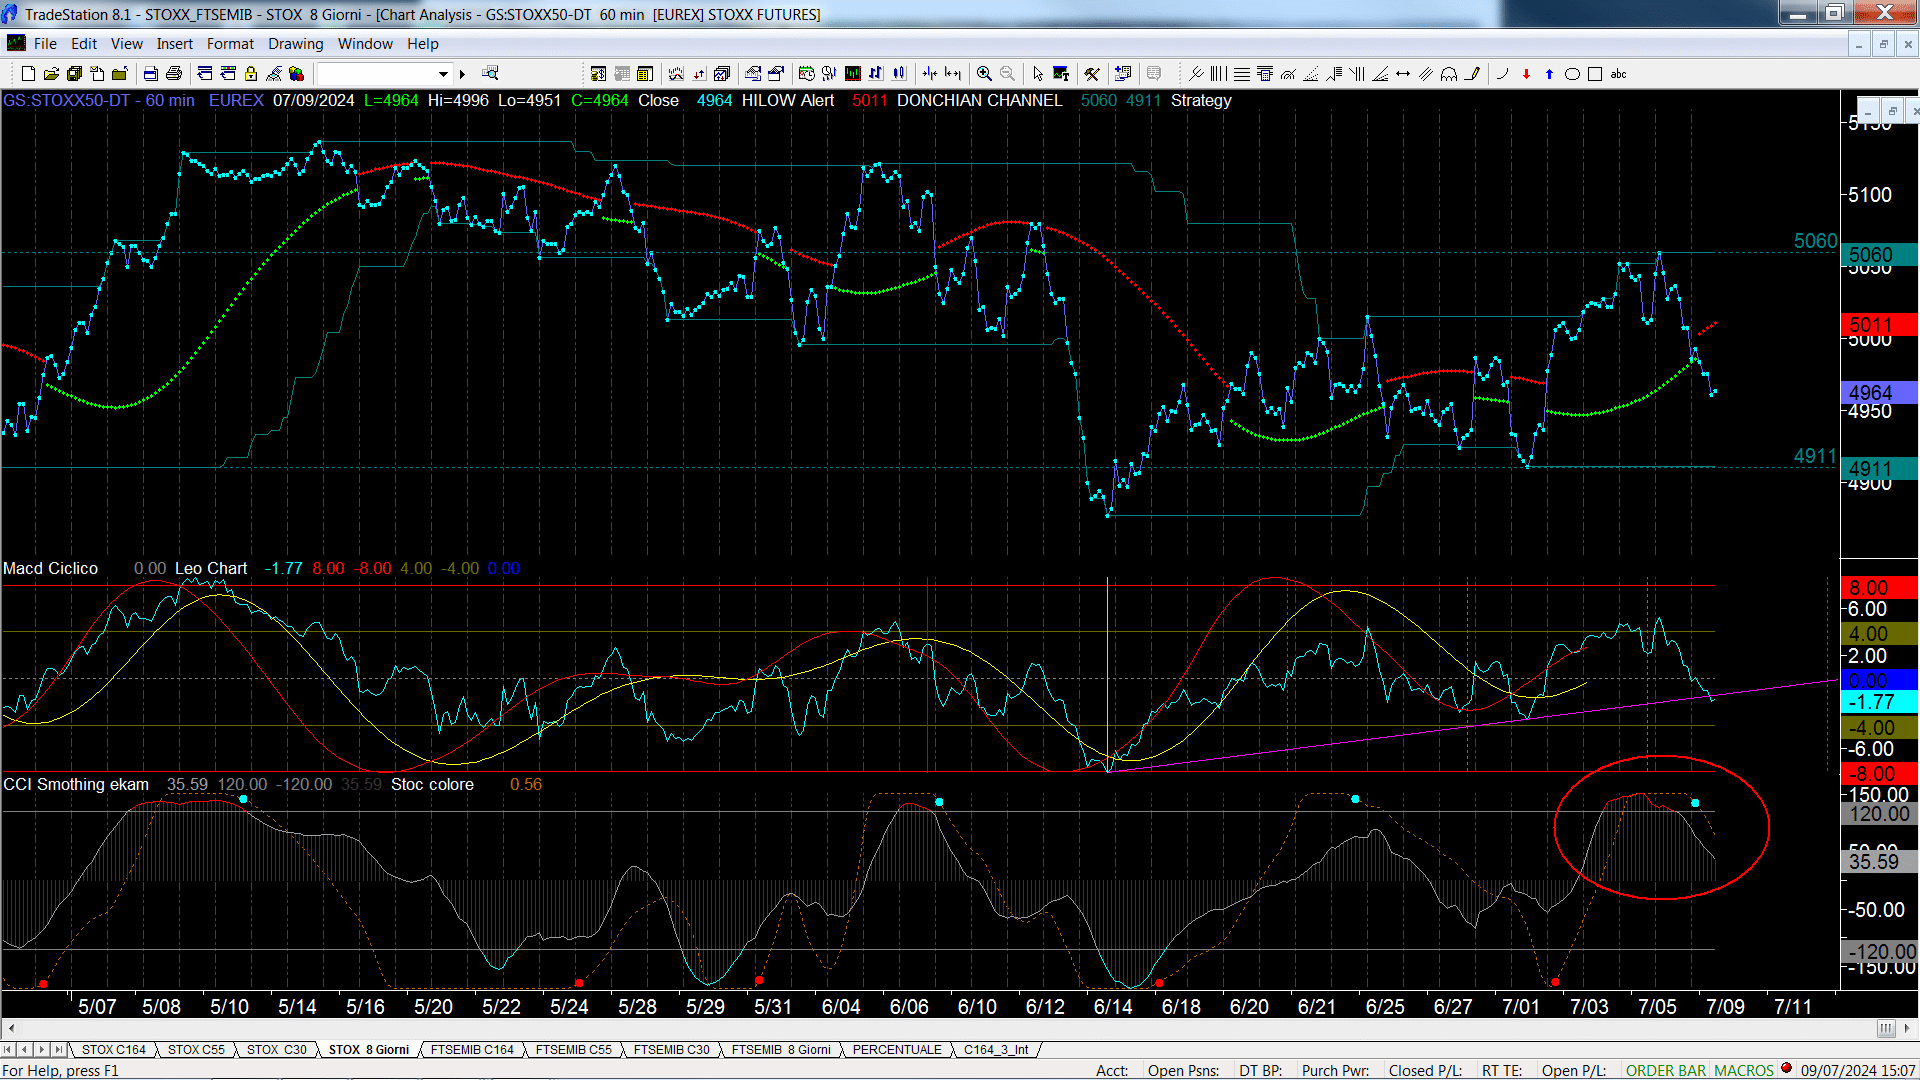Switch to the STOX C164 tab
This screenshot has width=1920, height=1080.
tap(114, 1050)
